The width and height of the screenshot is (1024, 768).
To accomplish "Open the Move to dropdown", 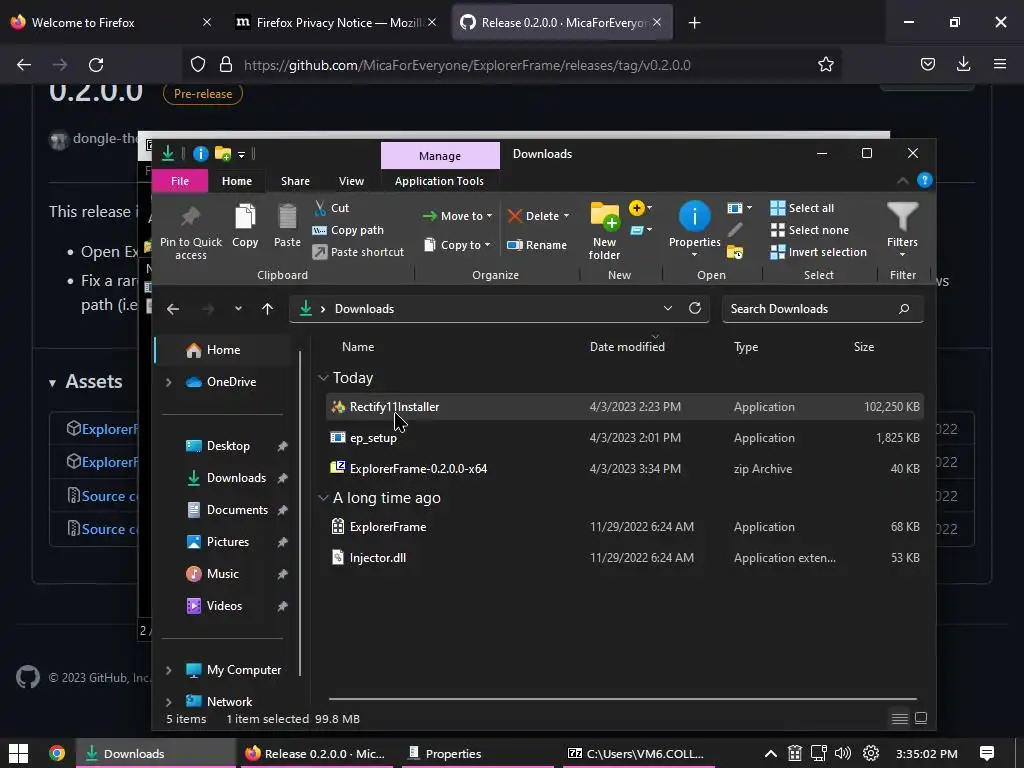I will click(x=457, y=216).
